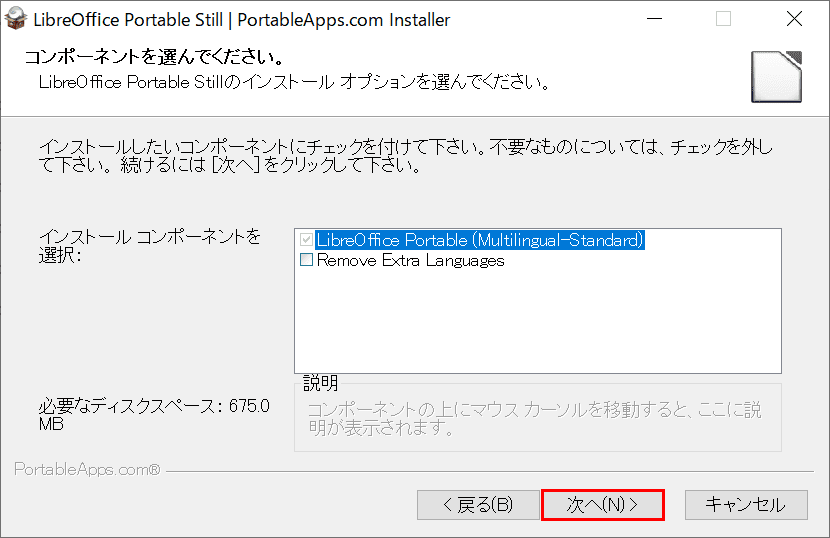Screen dimensions: 830x538
Task: Click the PortableApps installer icon in title bar
Action: [15, 19]
